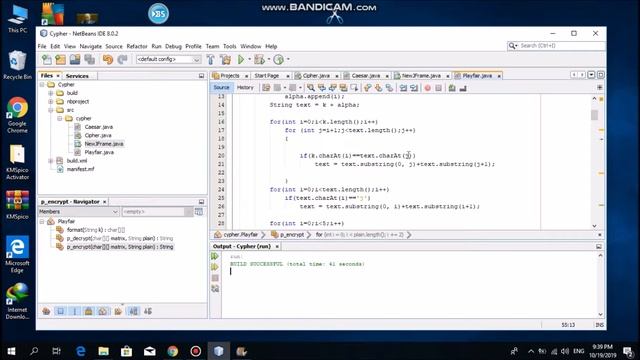Toggle Show Fields filter in Navigator bottom bar
The height and width of the screenshot is (360, 640).
(x=60, y=311)
